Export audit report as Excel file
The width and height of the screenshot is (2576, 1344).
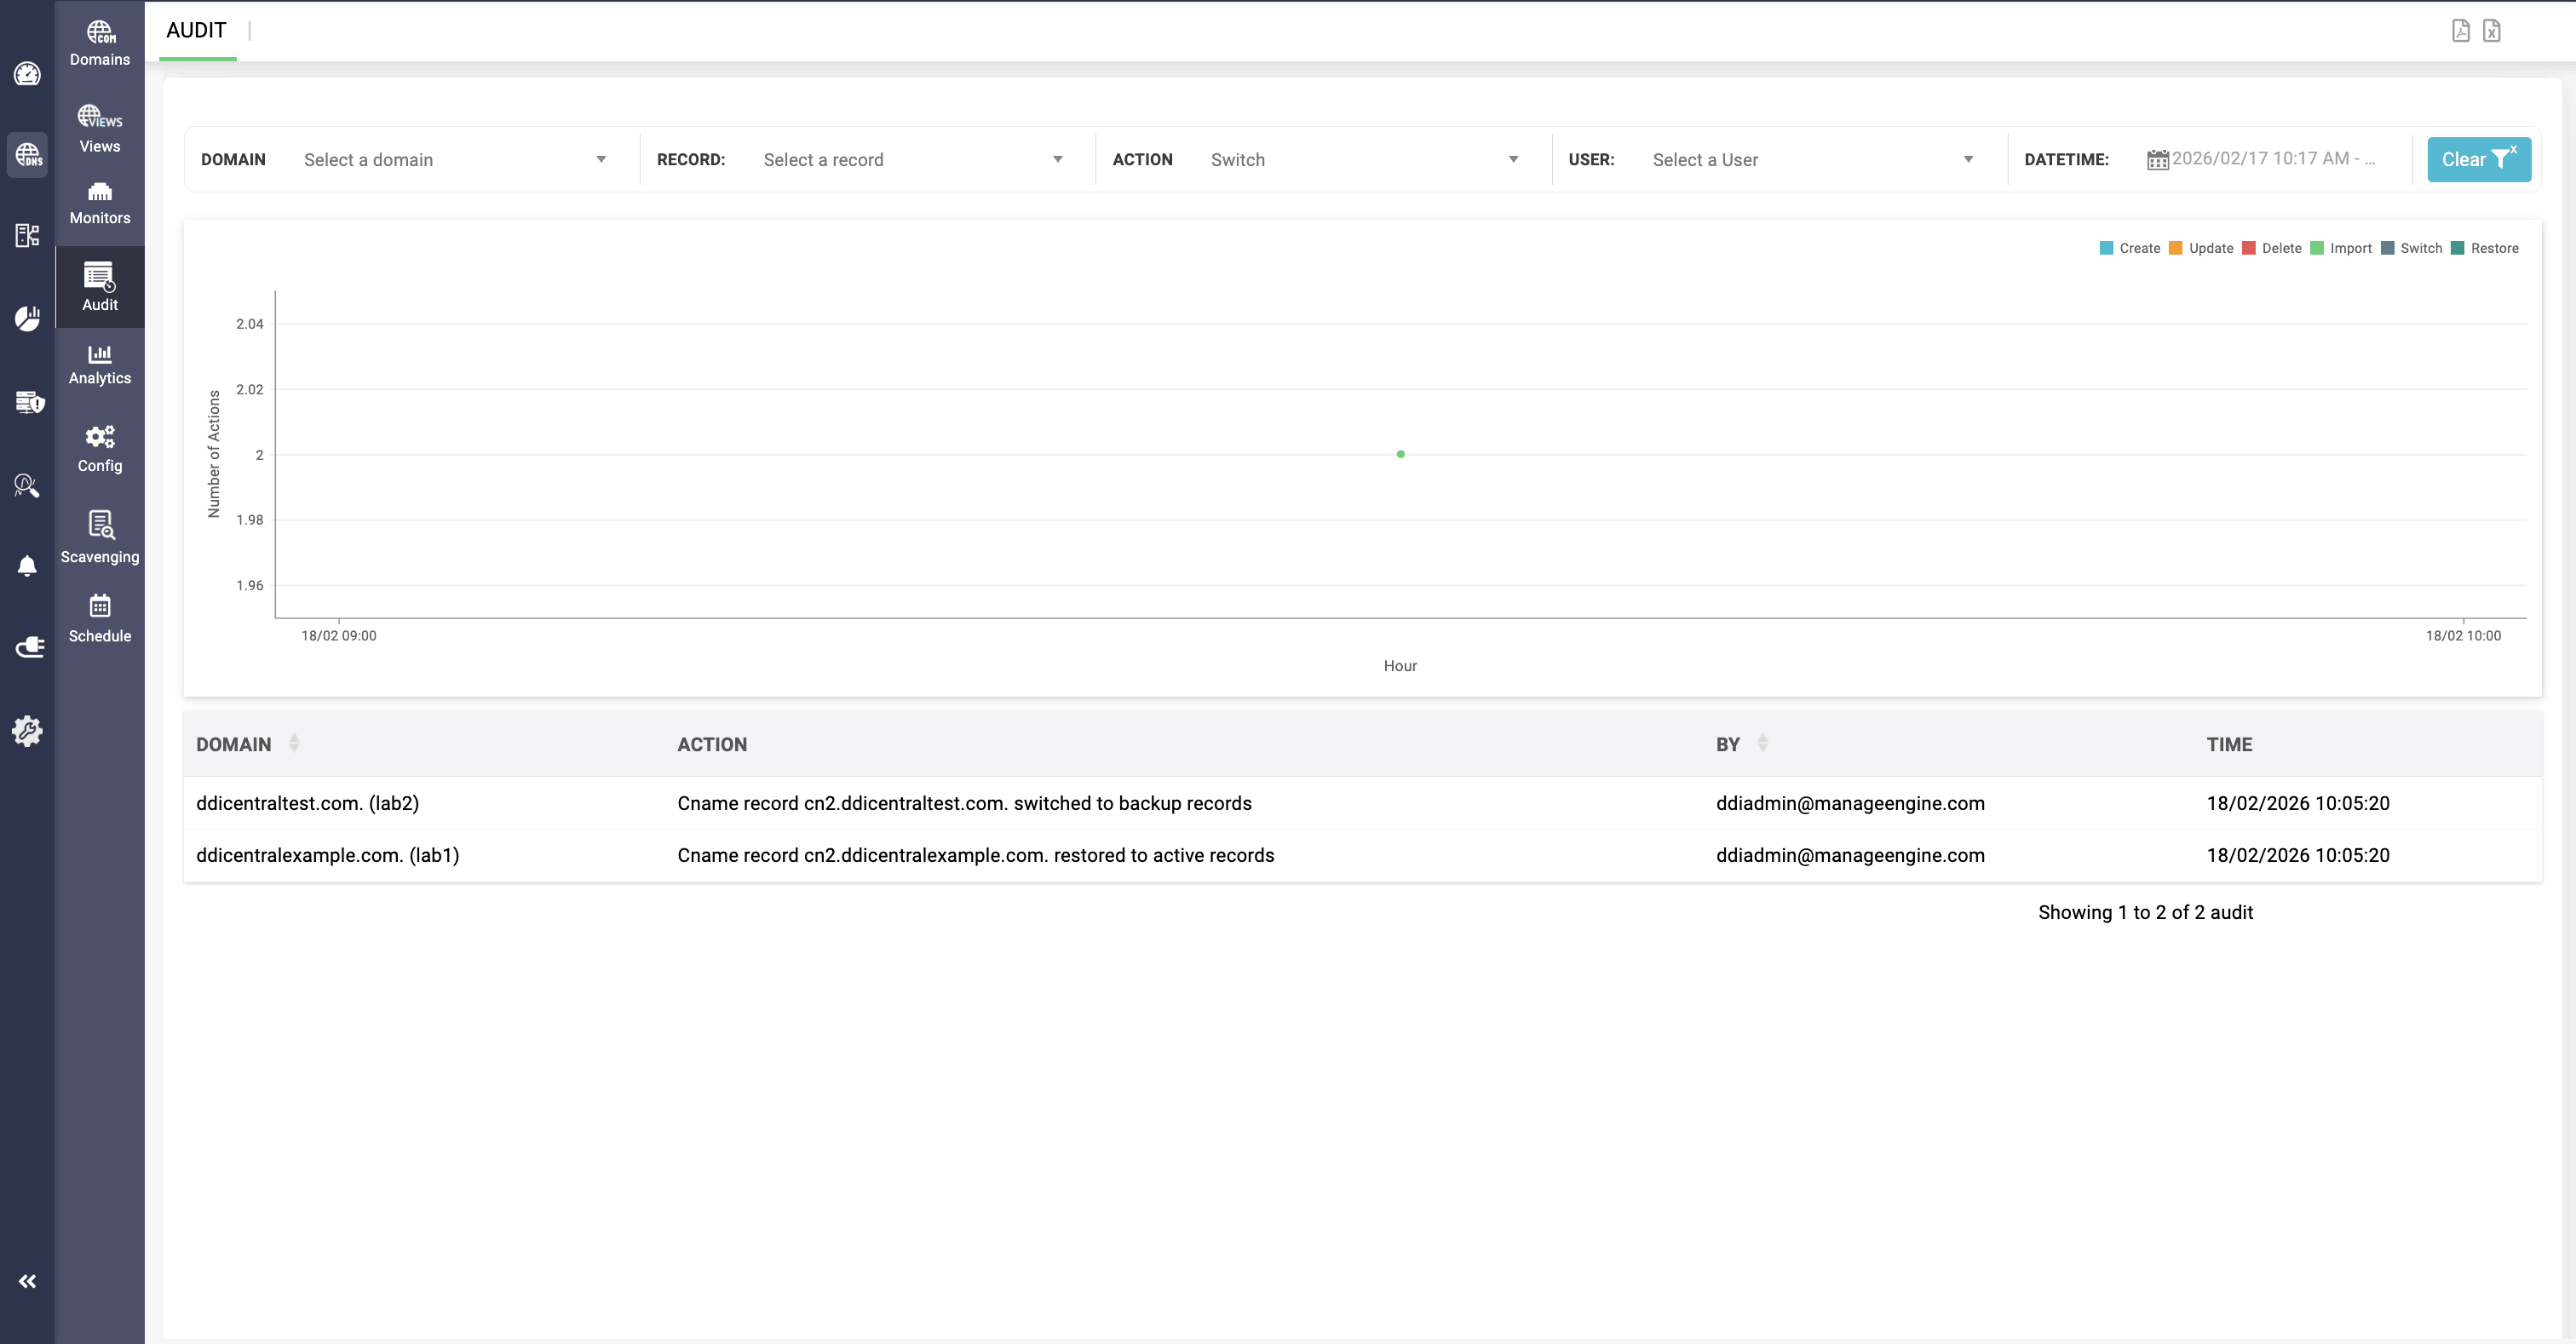pos(2491,31)
